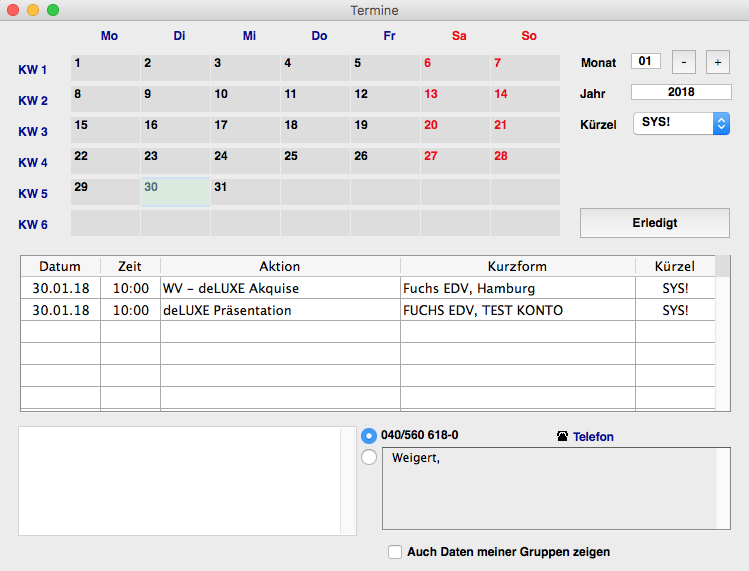Select day 30 in the calendar
The image size is (749, 571).
coord(175,192)
